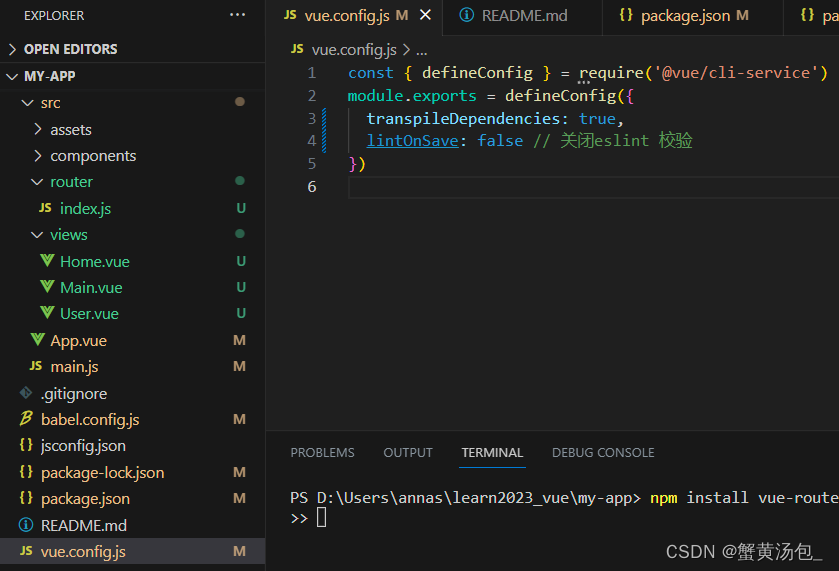Viewport: 839px width, 571px height.
Task: Click the git icon beside .gitignore
Action: [26, 393]
